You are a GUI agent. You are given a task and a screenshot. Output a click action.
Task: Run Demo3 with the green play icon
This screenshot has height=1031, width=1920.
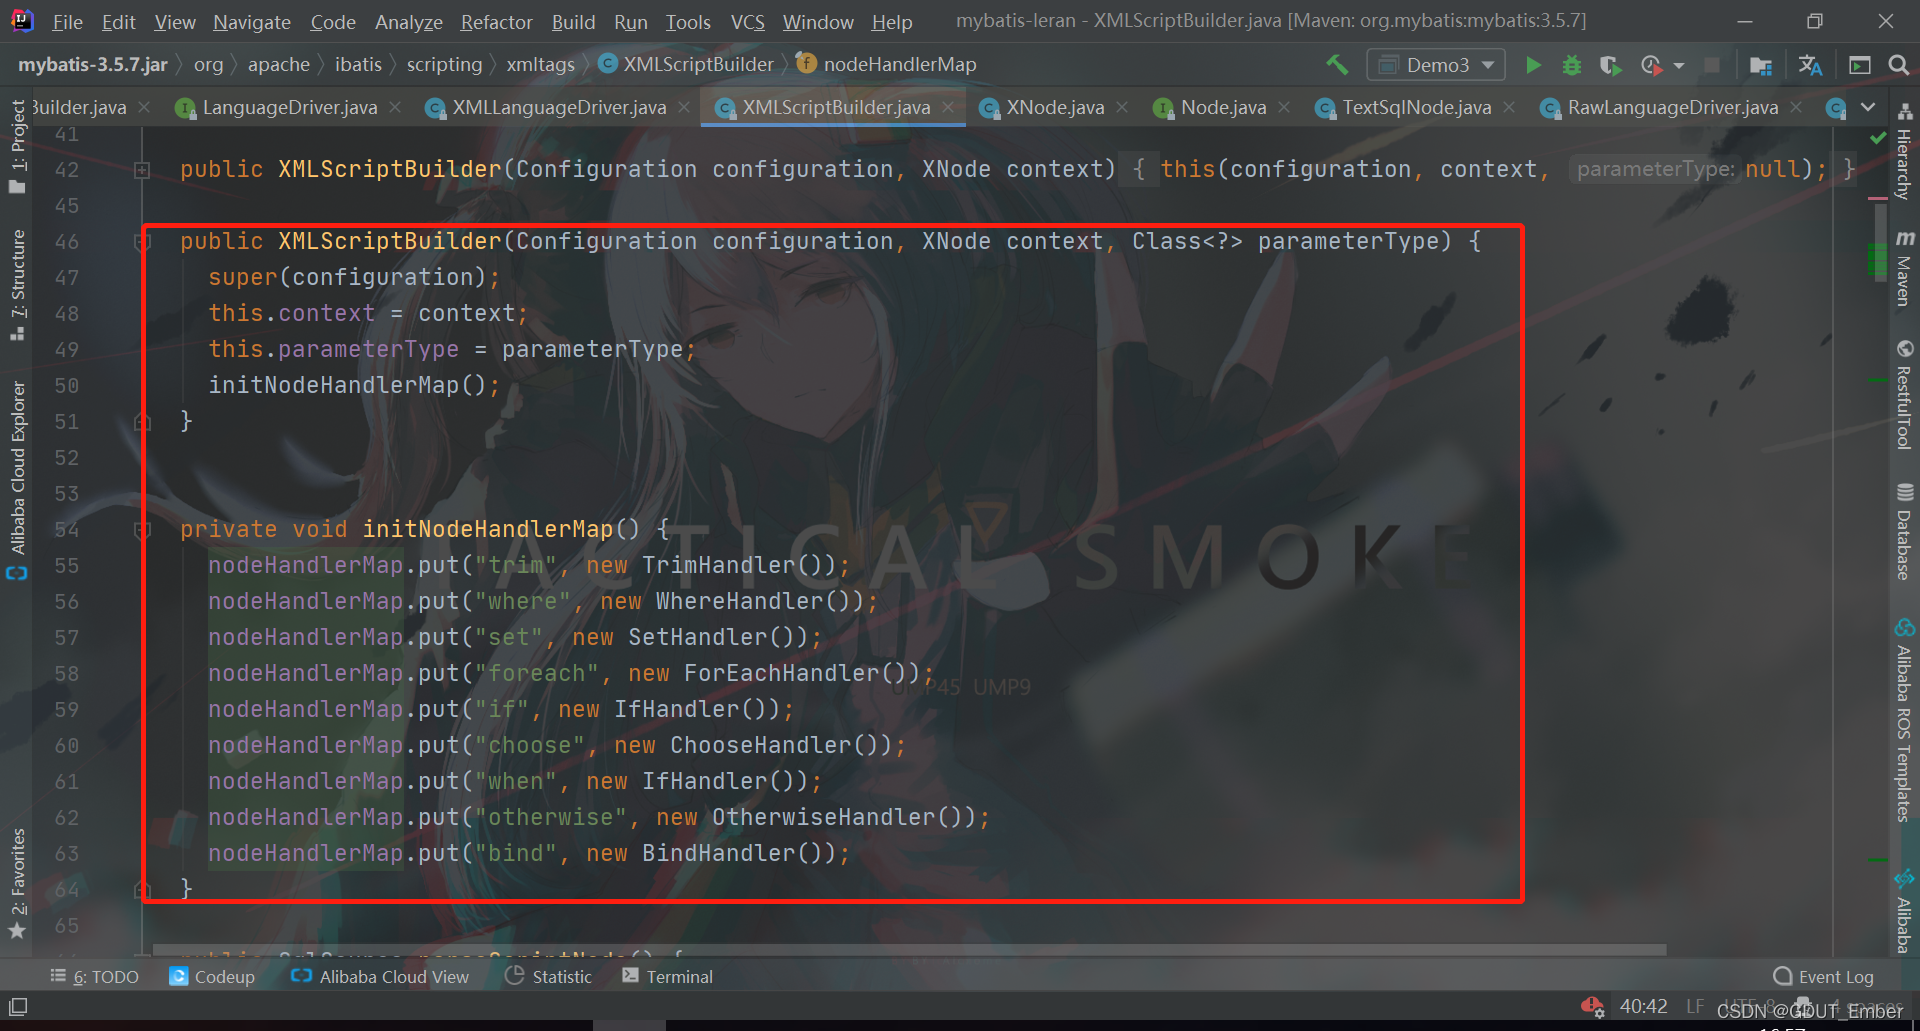pos(1533,65)
